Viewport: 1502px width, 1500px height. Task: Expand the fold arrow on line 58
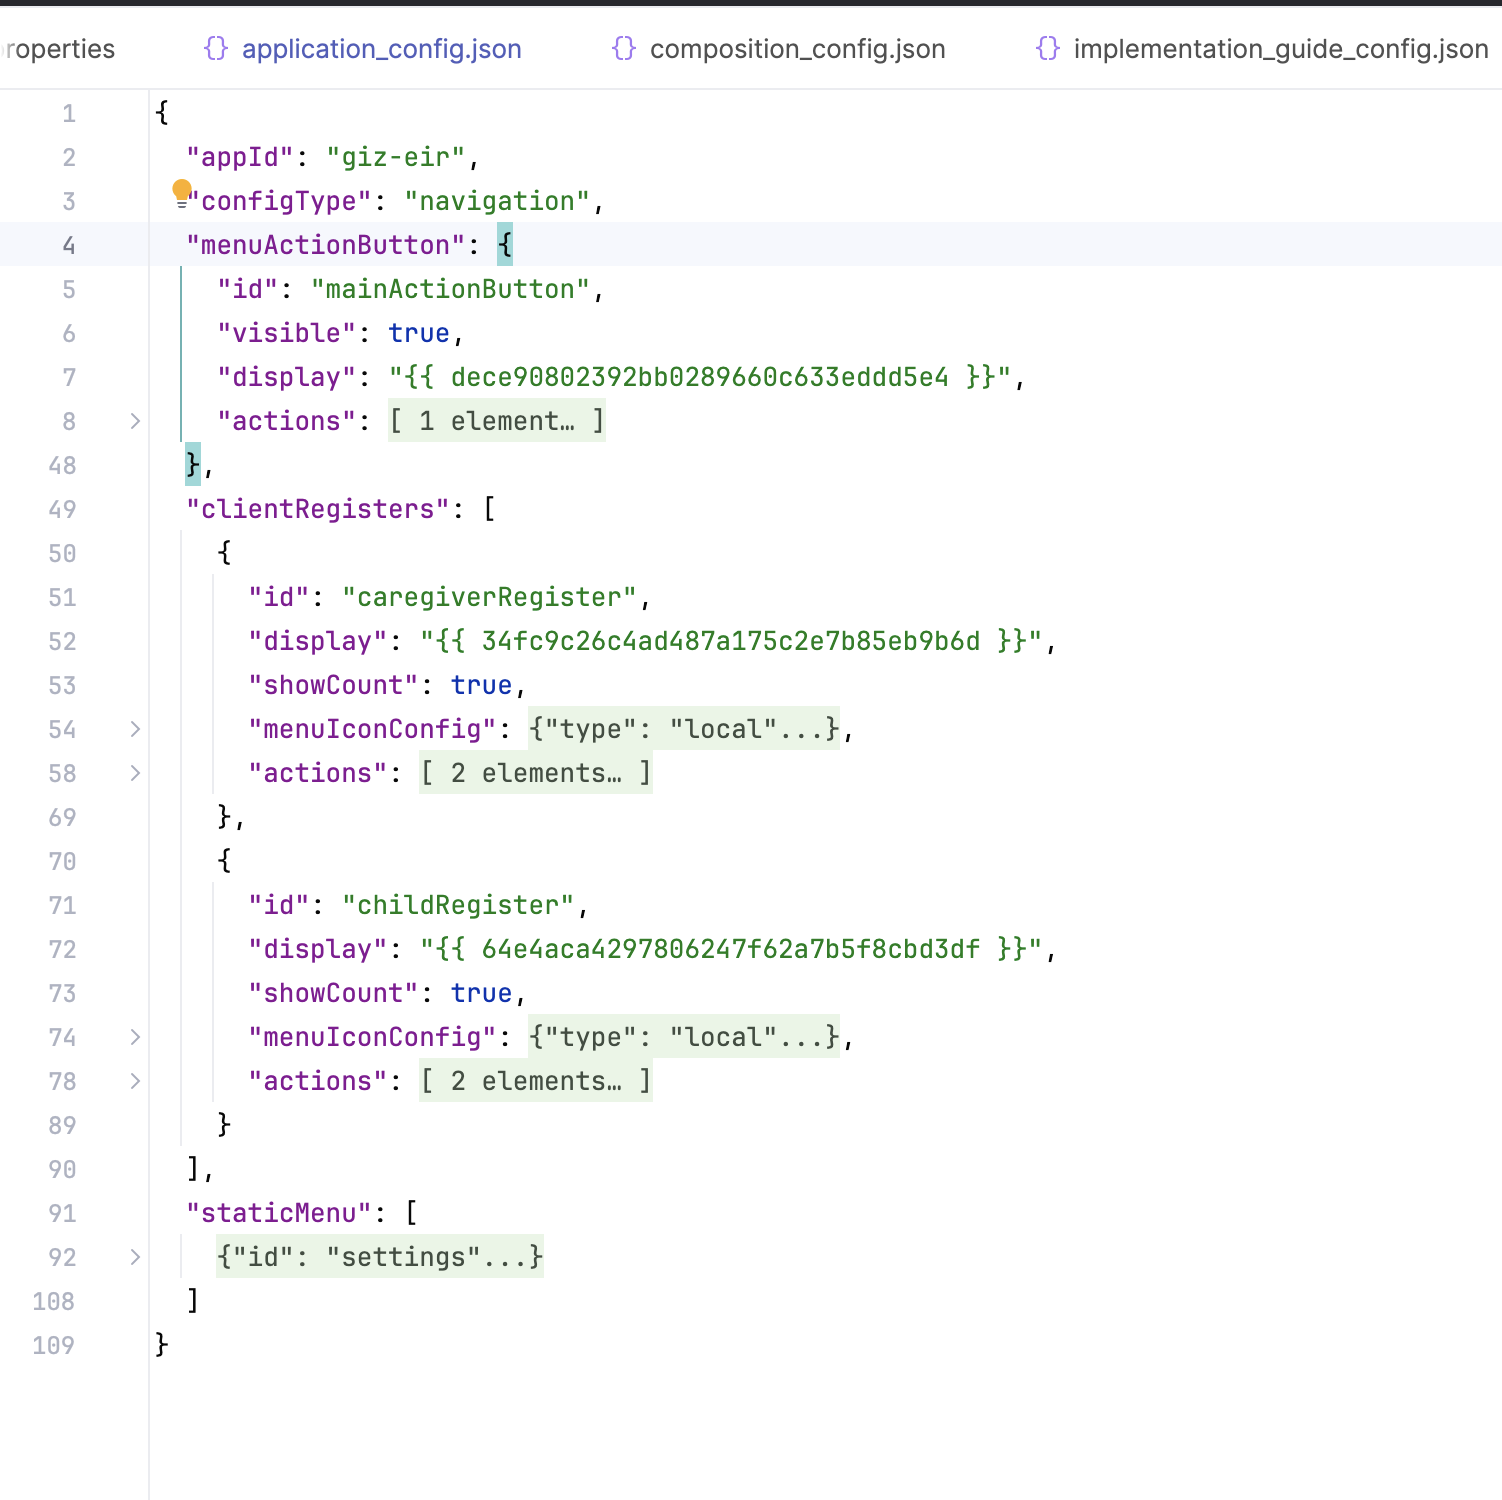135,773
